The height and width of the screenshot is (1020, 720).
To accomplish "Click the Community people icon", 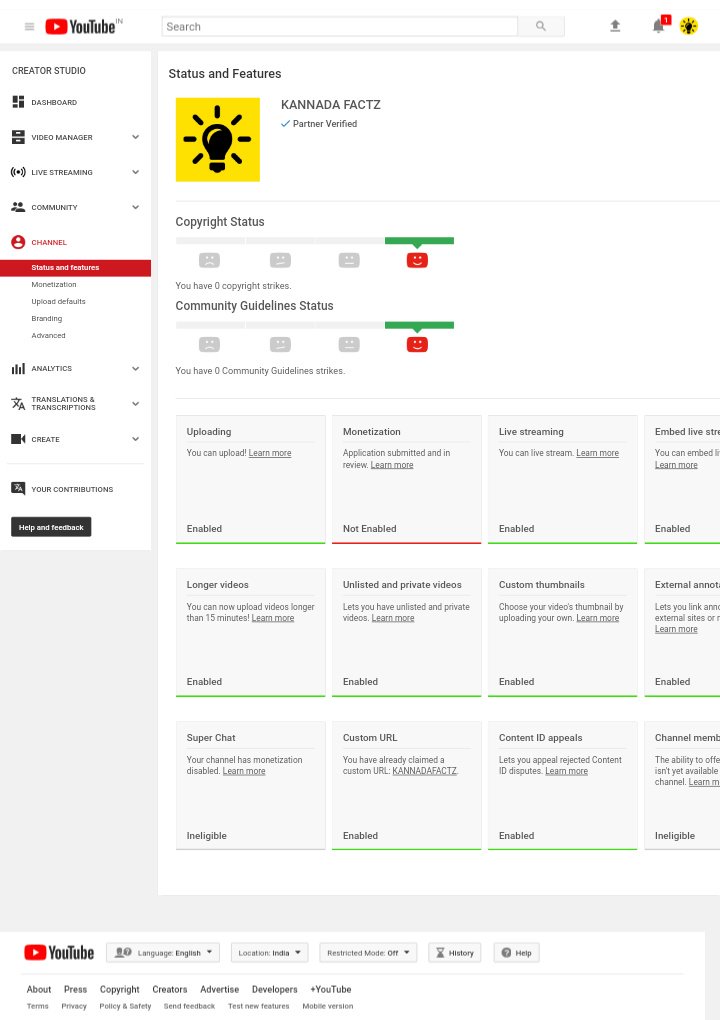I will click(x=18, y=207).
